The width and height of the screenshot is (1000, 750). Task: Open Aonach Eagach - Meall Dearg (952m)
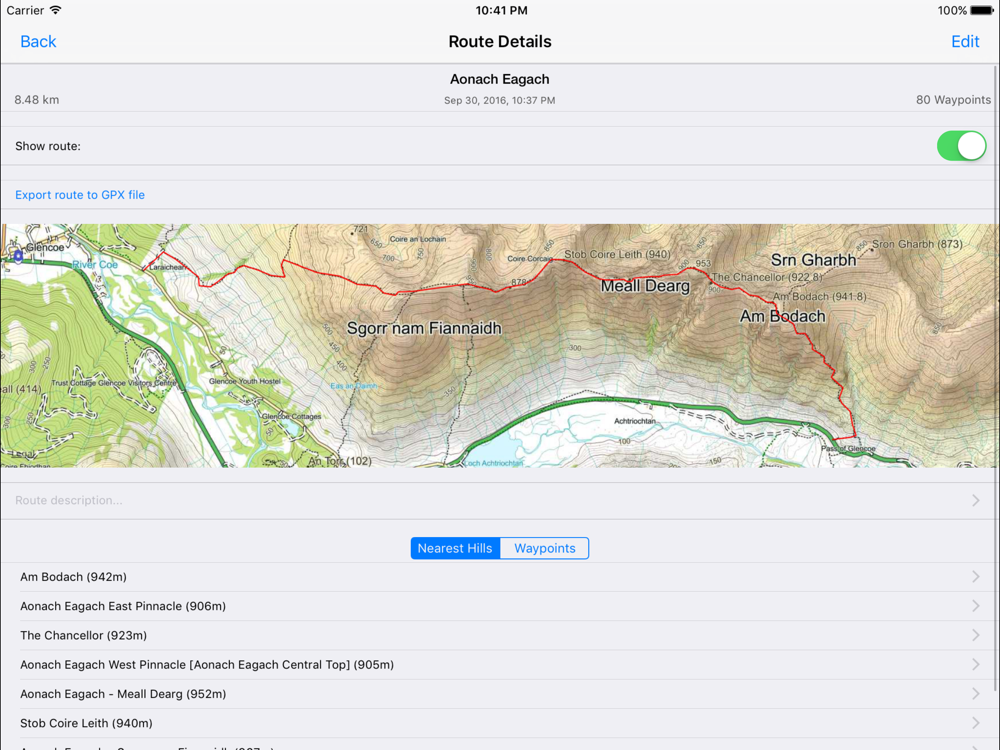498,695
